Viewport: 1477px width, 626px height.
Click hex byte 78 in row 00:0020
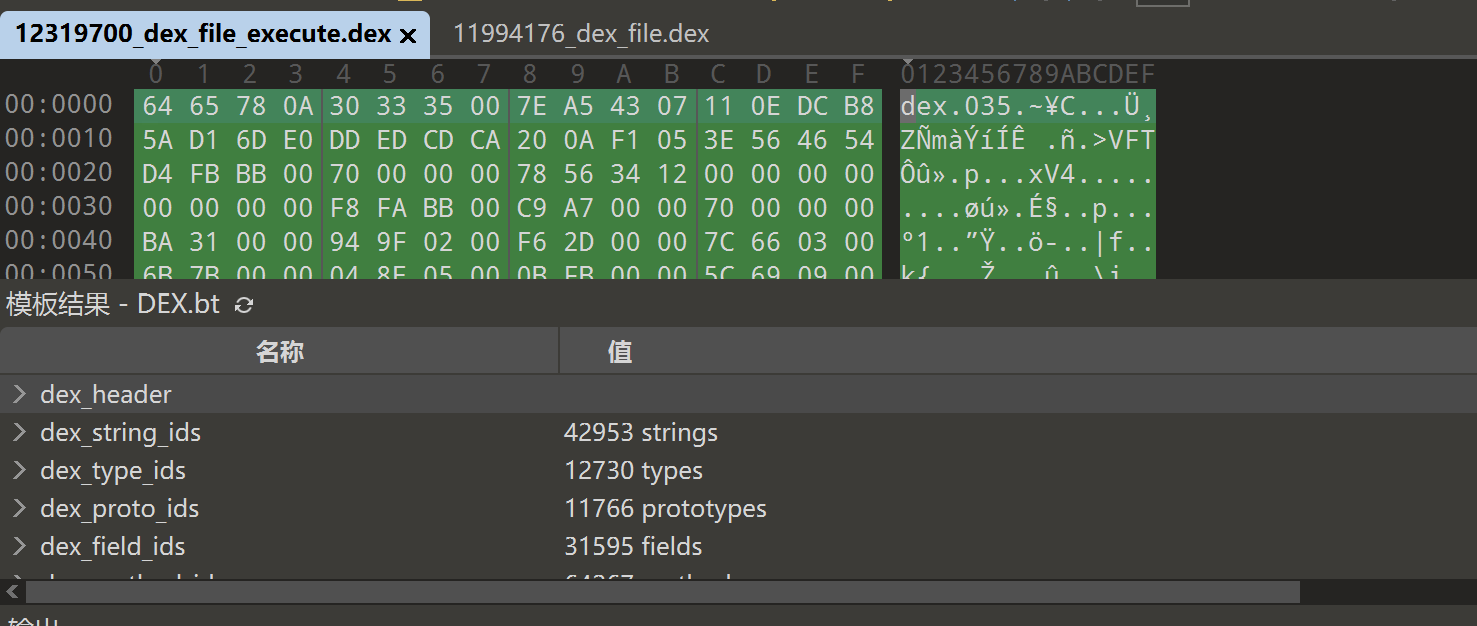(532, 174)
